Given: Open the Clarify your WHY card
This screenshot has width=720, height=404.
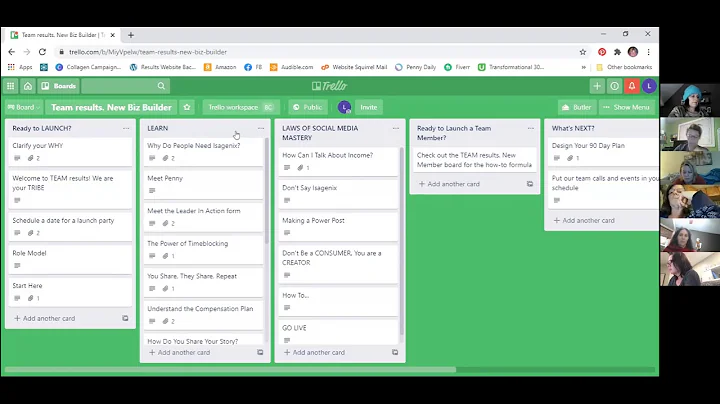Looking at the screenshot, I should (70, 152).
